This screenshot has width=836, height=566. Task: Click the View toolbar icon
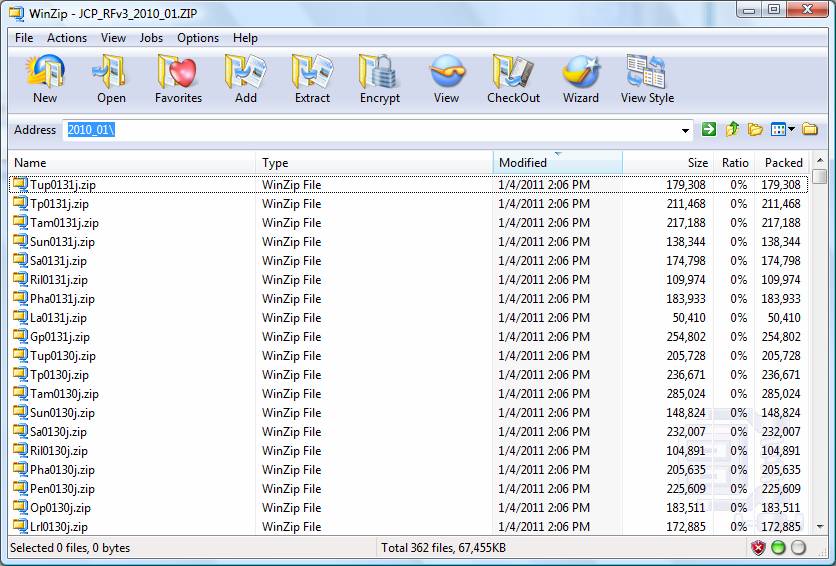tap(447, 71)
